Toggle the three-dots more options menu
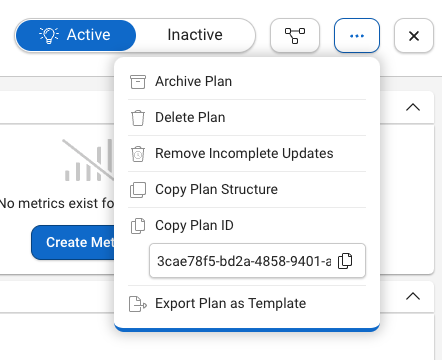 tap(357, 36)
